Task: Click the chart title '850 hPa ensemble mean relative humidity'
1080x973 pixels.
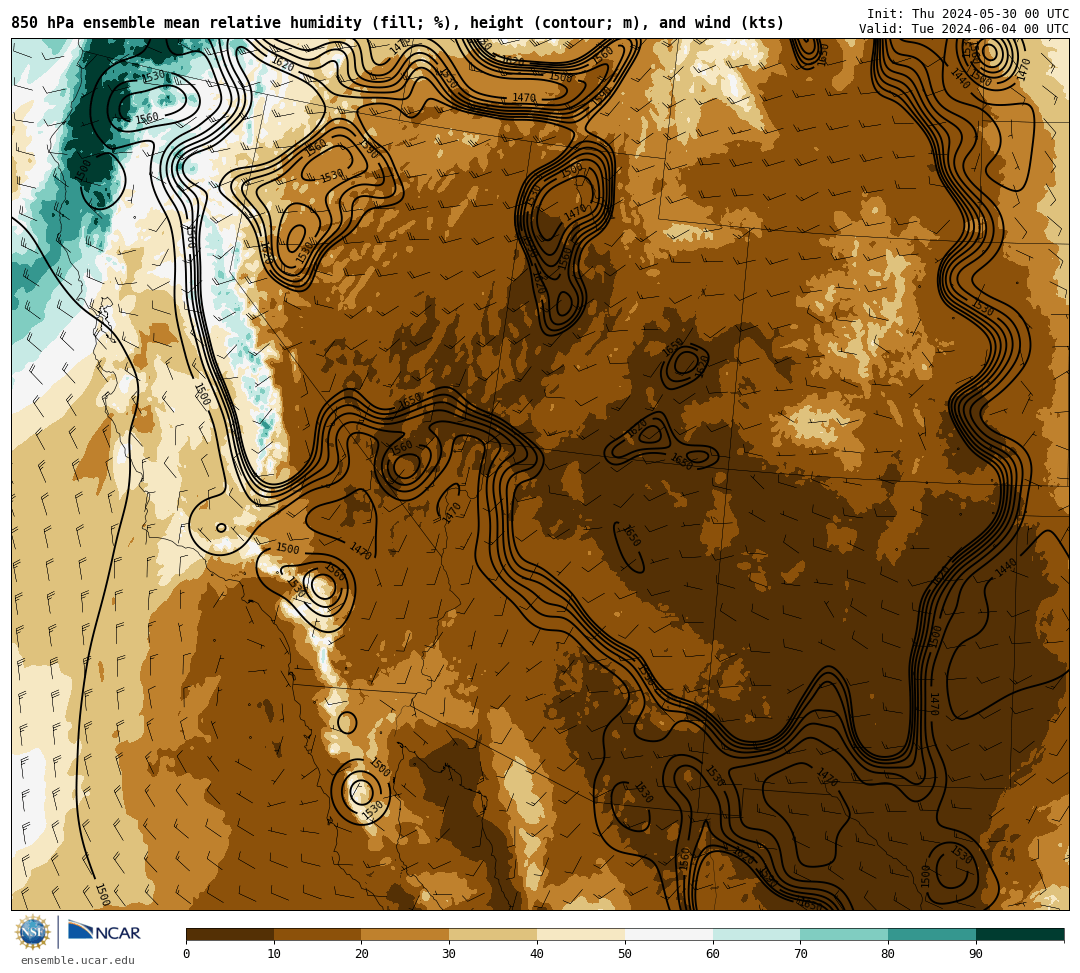Action: pos(186,23)
